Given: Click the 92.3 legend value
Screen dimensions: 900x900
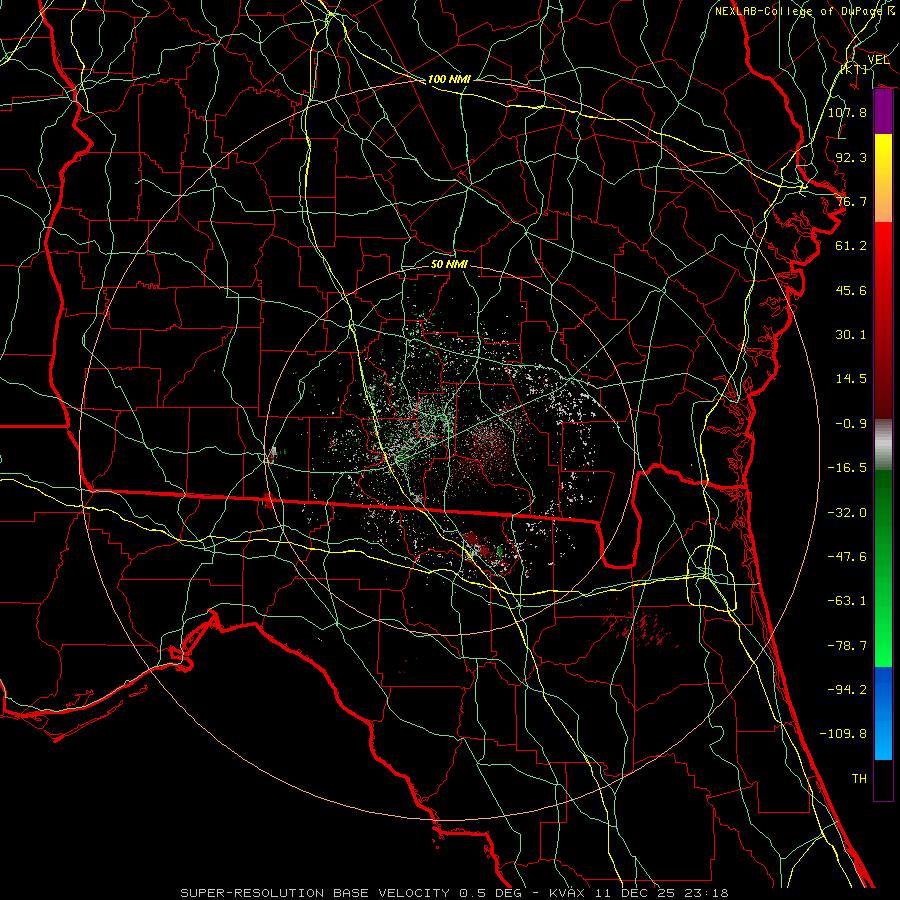Looking at the screenshot, I should click(851, 157).
